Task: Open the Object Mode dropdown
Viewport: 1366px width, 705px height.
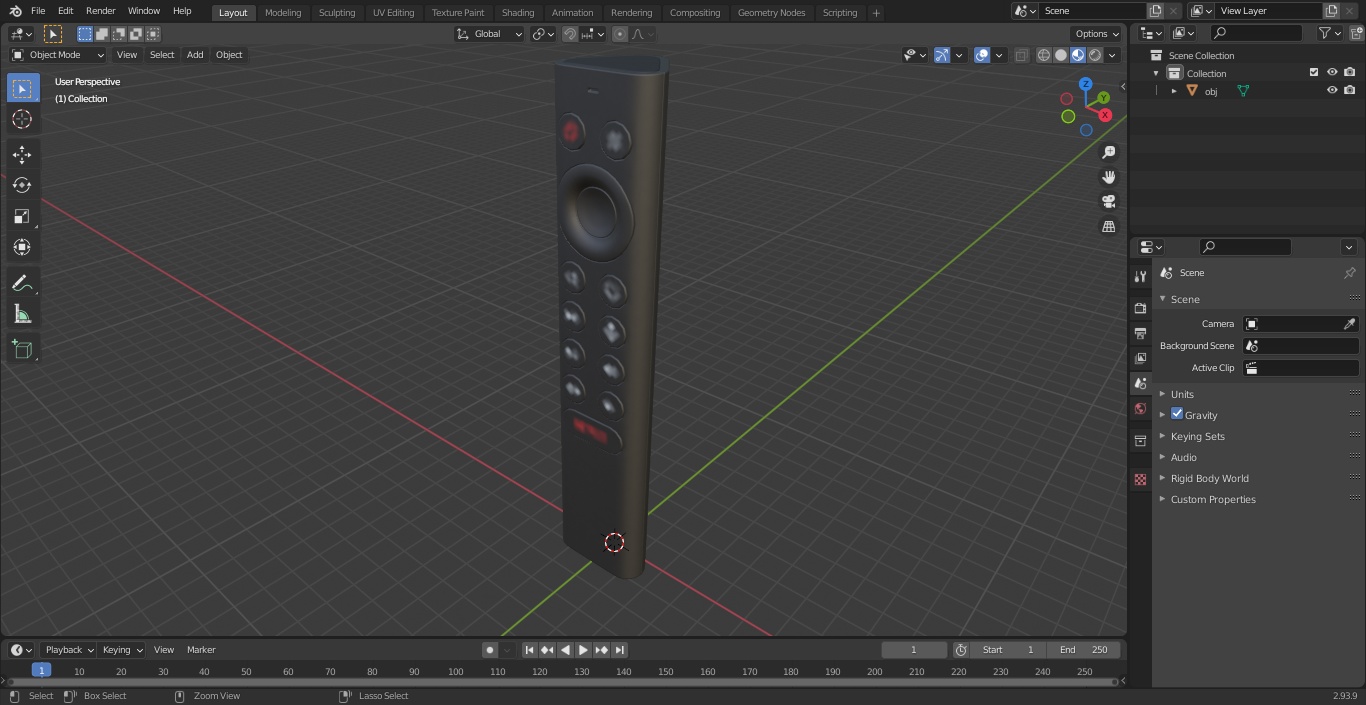Action: click(57, 55)
